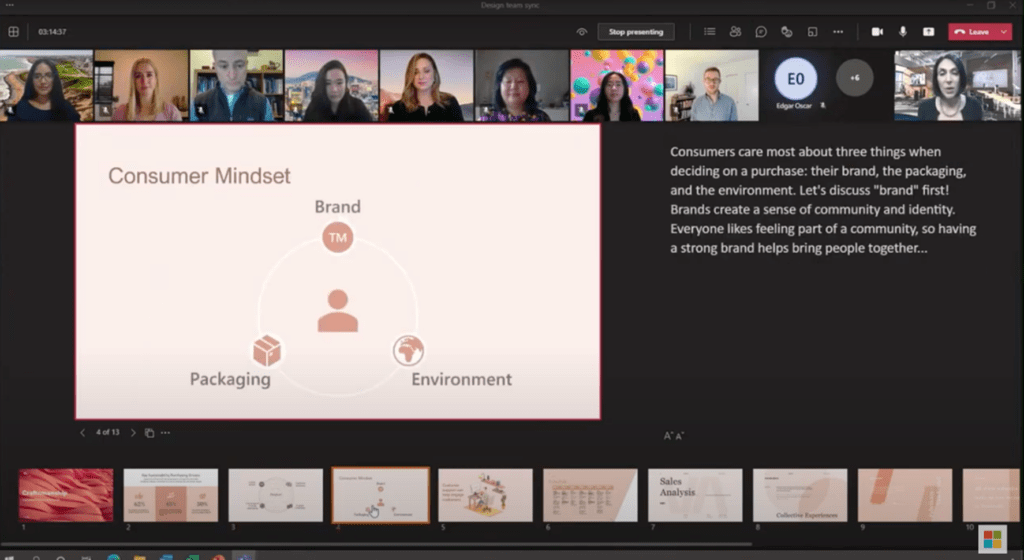Open the rooms icon in meeting toolbar

(x=812, y=32)
